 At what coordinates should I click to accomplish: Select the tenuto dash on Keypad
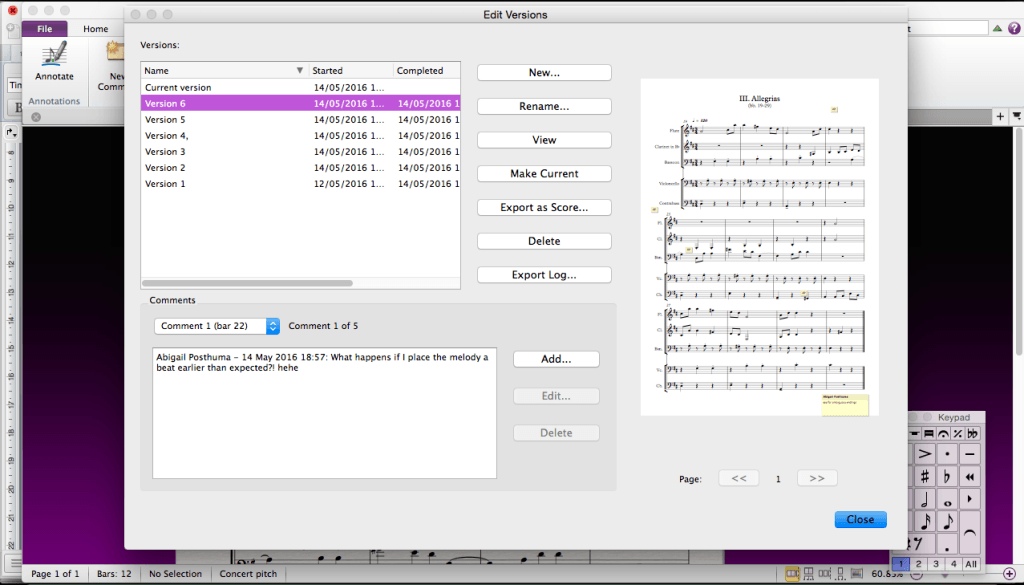(970, 454)
